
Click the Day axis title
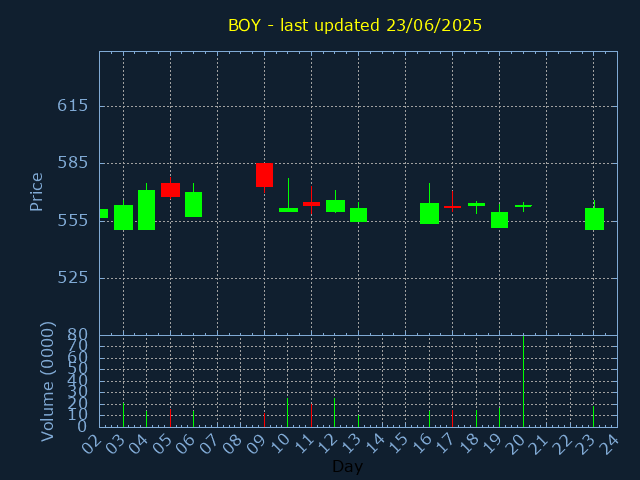[x=347, y=467]
